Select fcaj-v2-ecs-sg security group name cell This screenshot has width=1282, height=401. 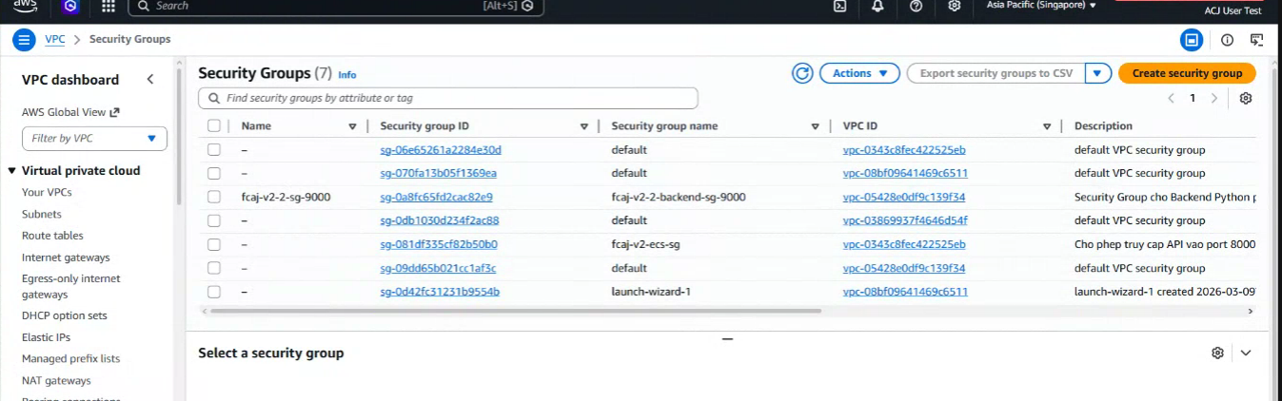[646, 244]
